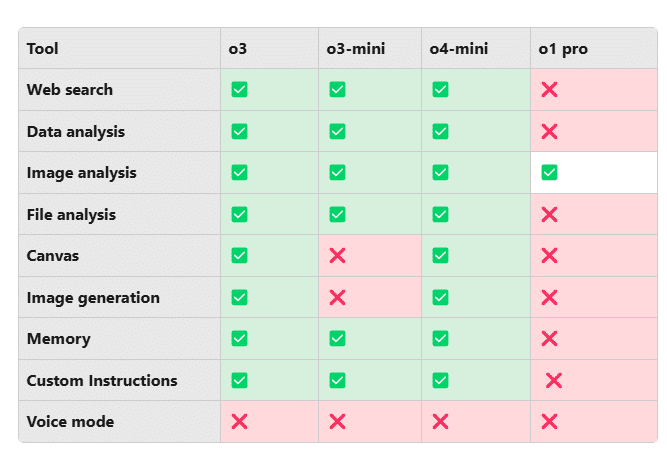Select the Image generation row label

(93, 297)
